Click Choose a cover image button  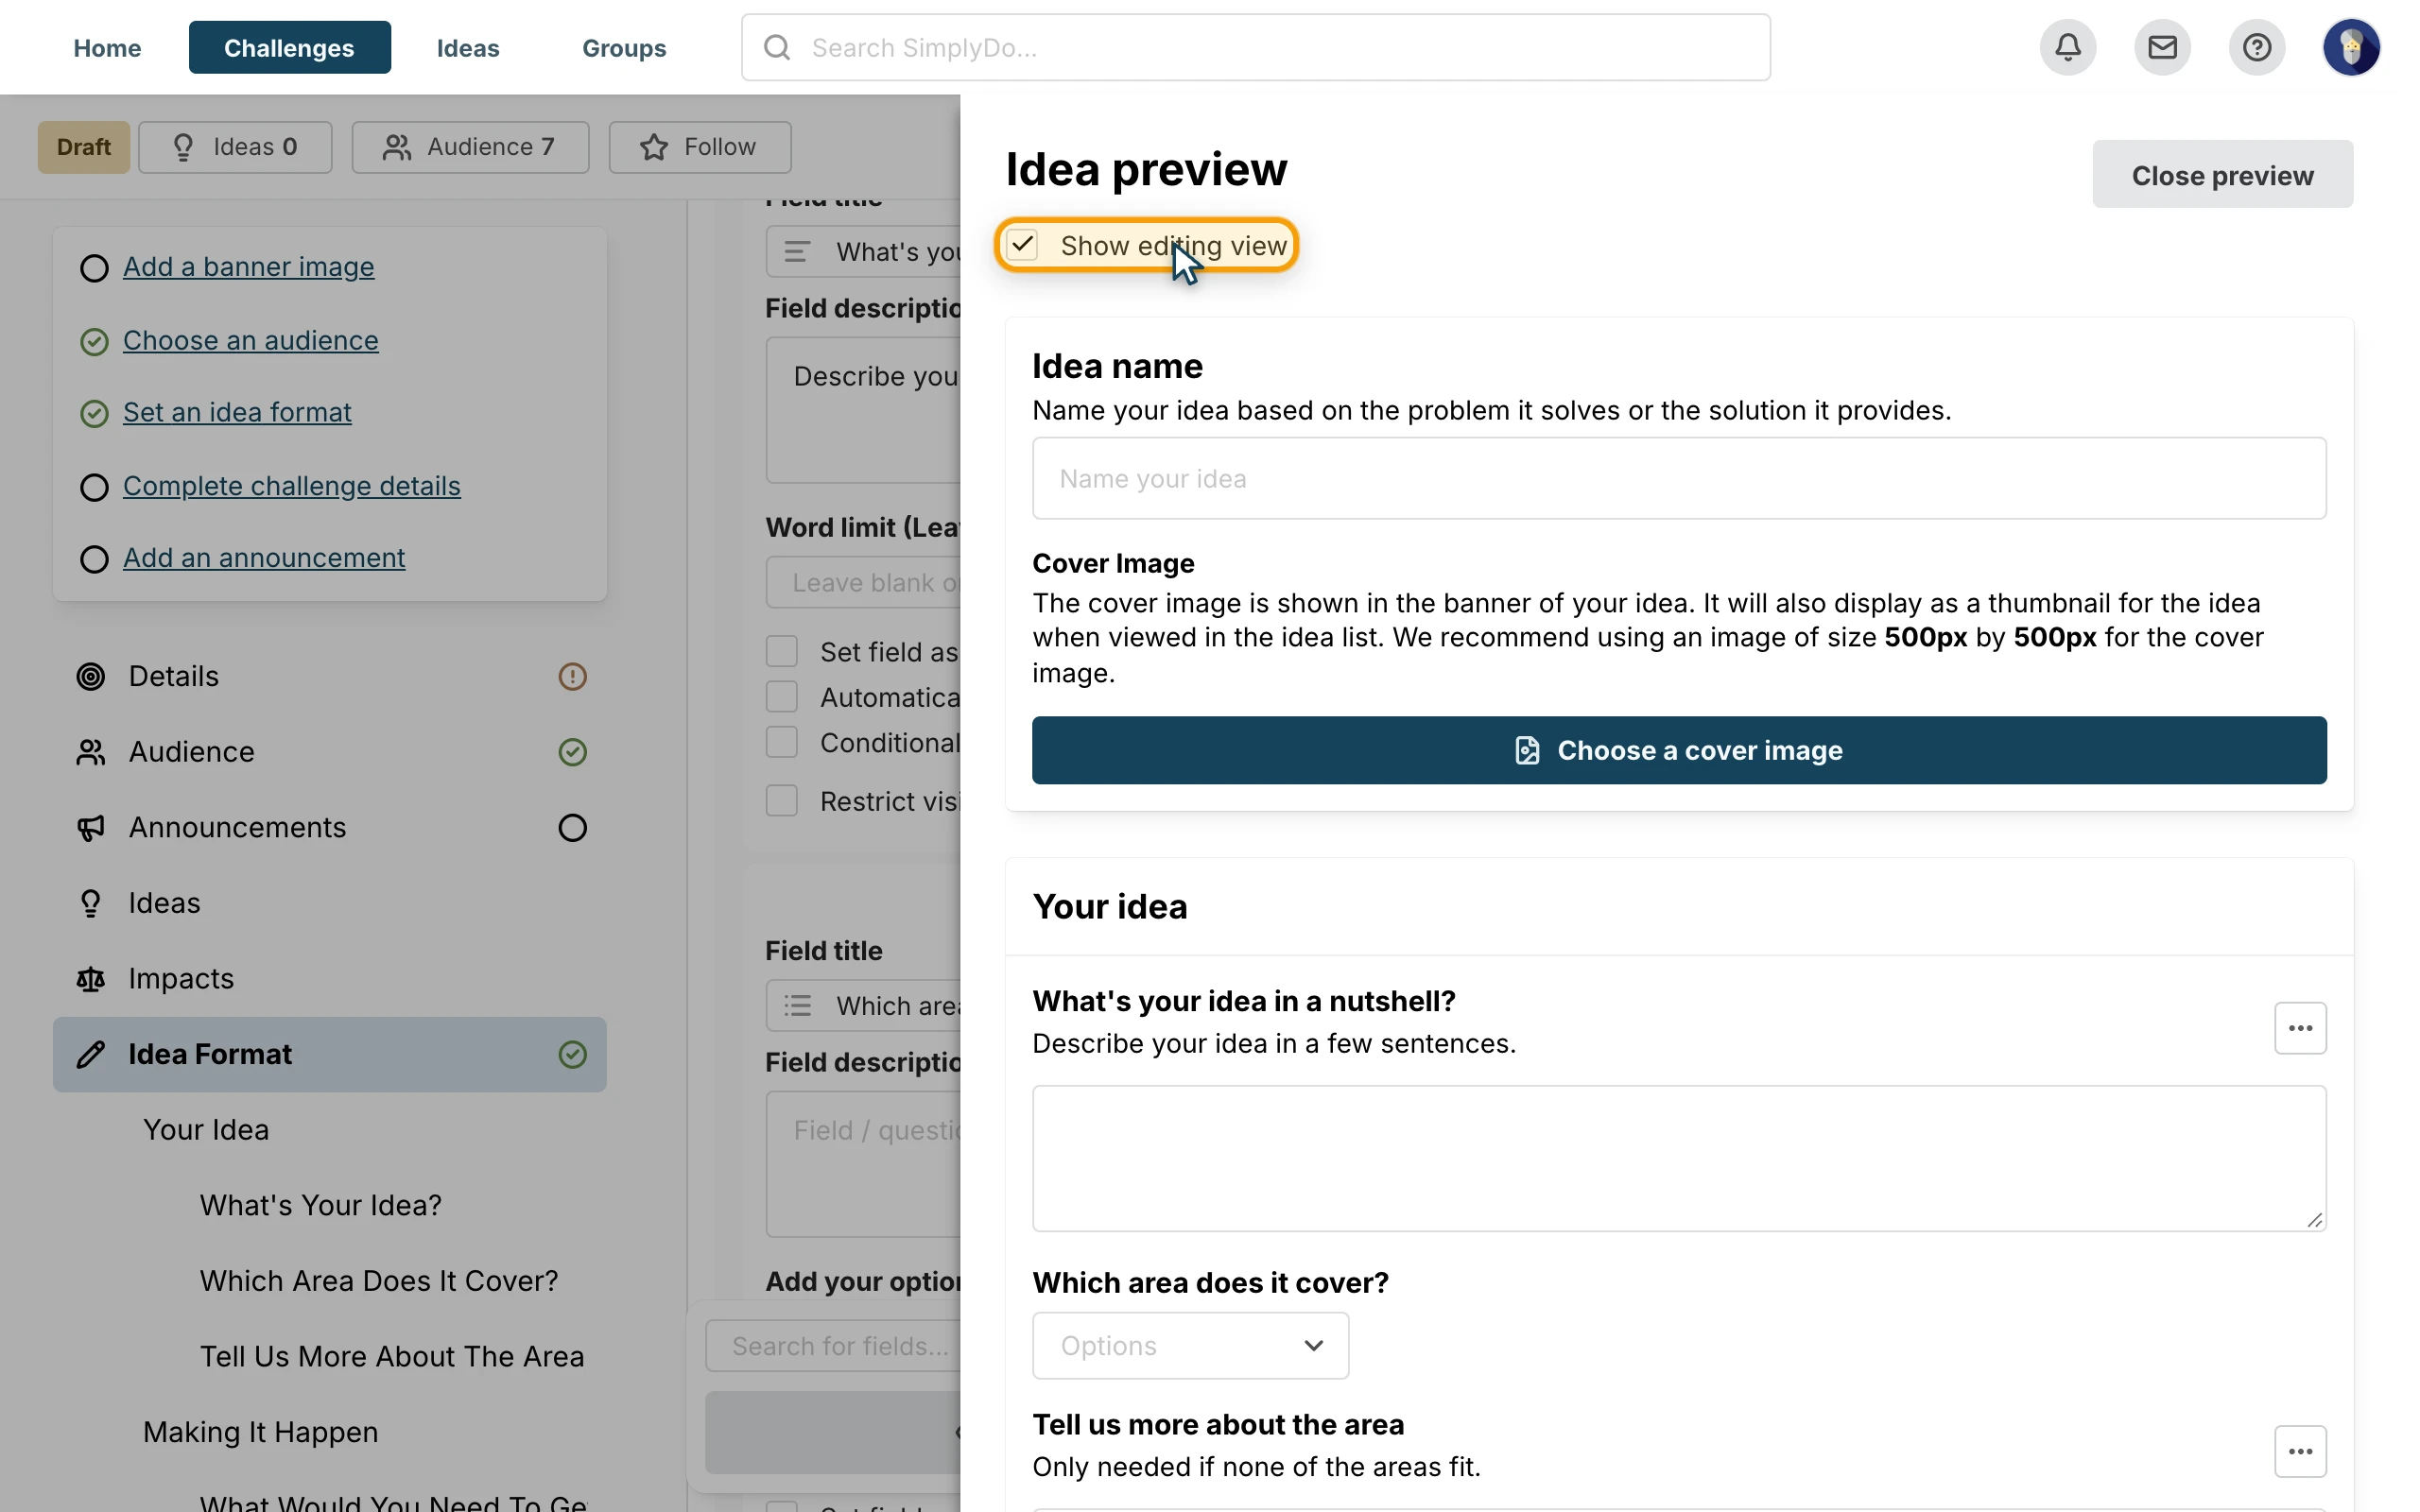point(1679,750)
